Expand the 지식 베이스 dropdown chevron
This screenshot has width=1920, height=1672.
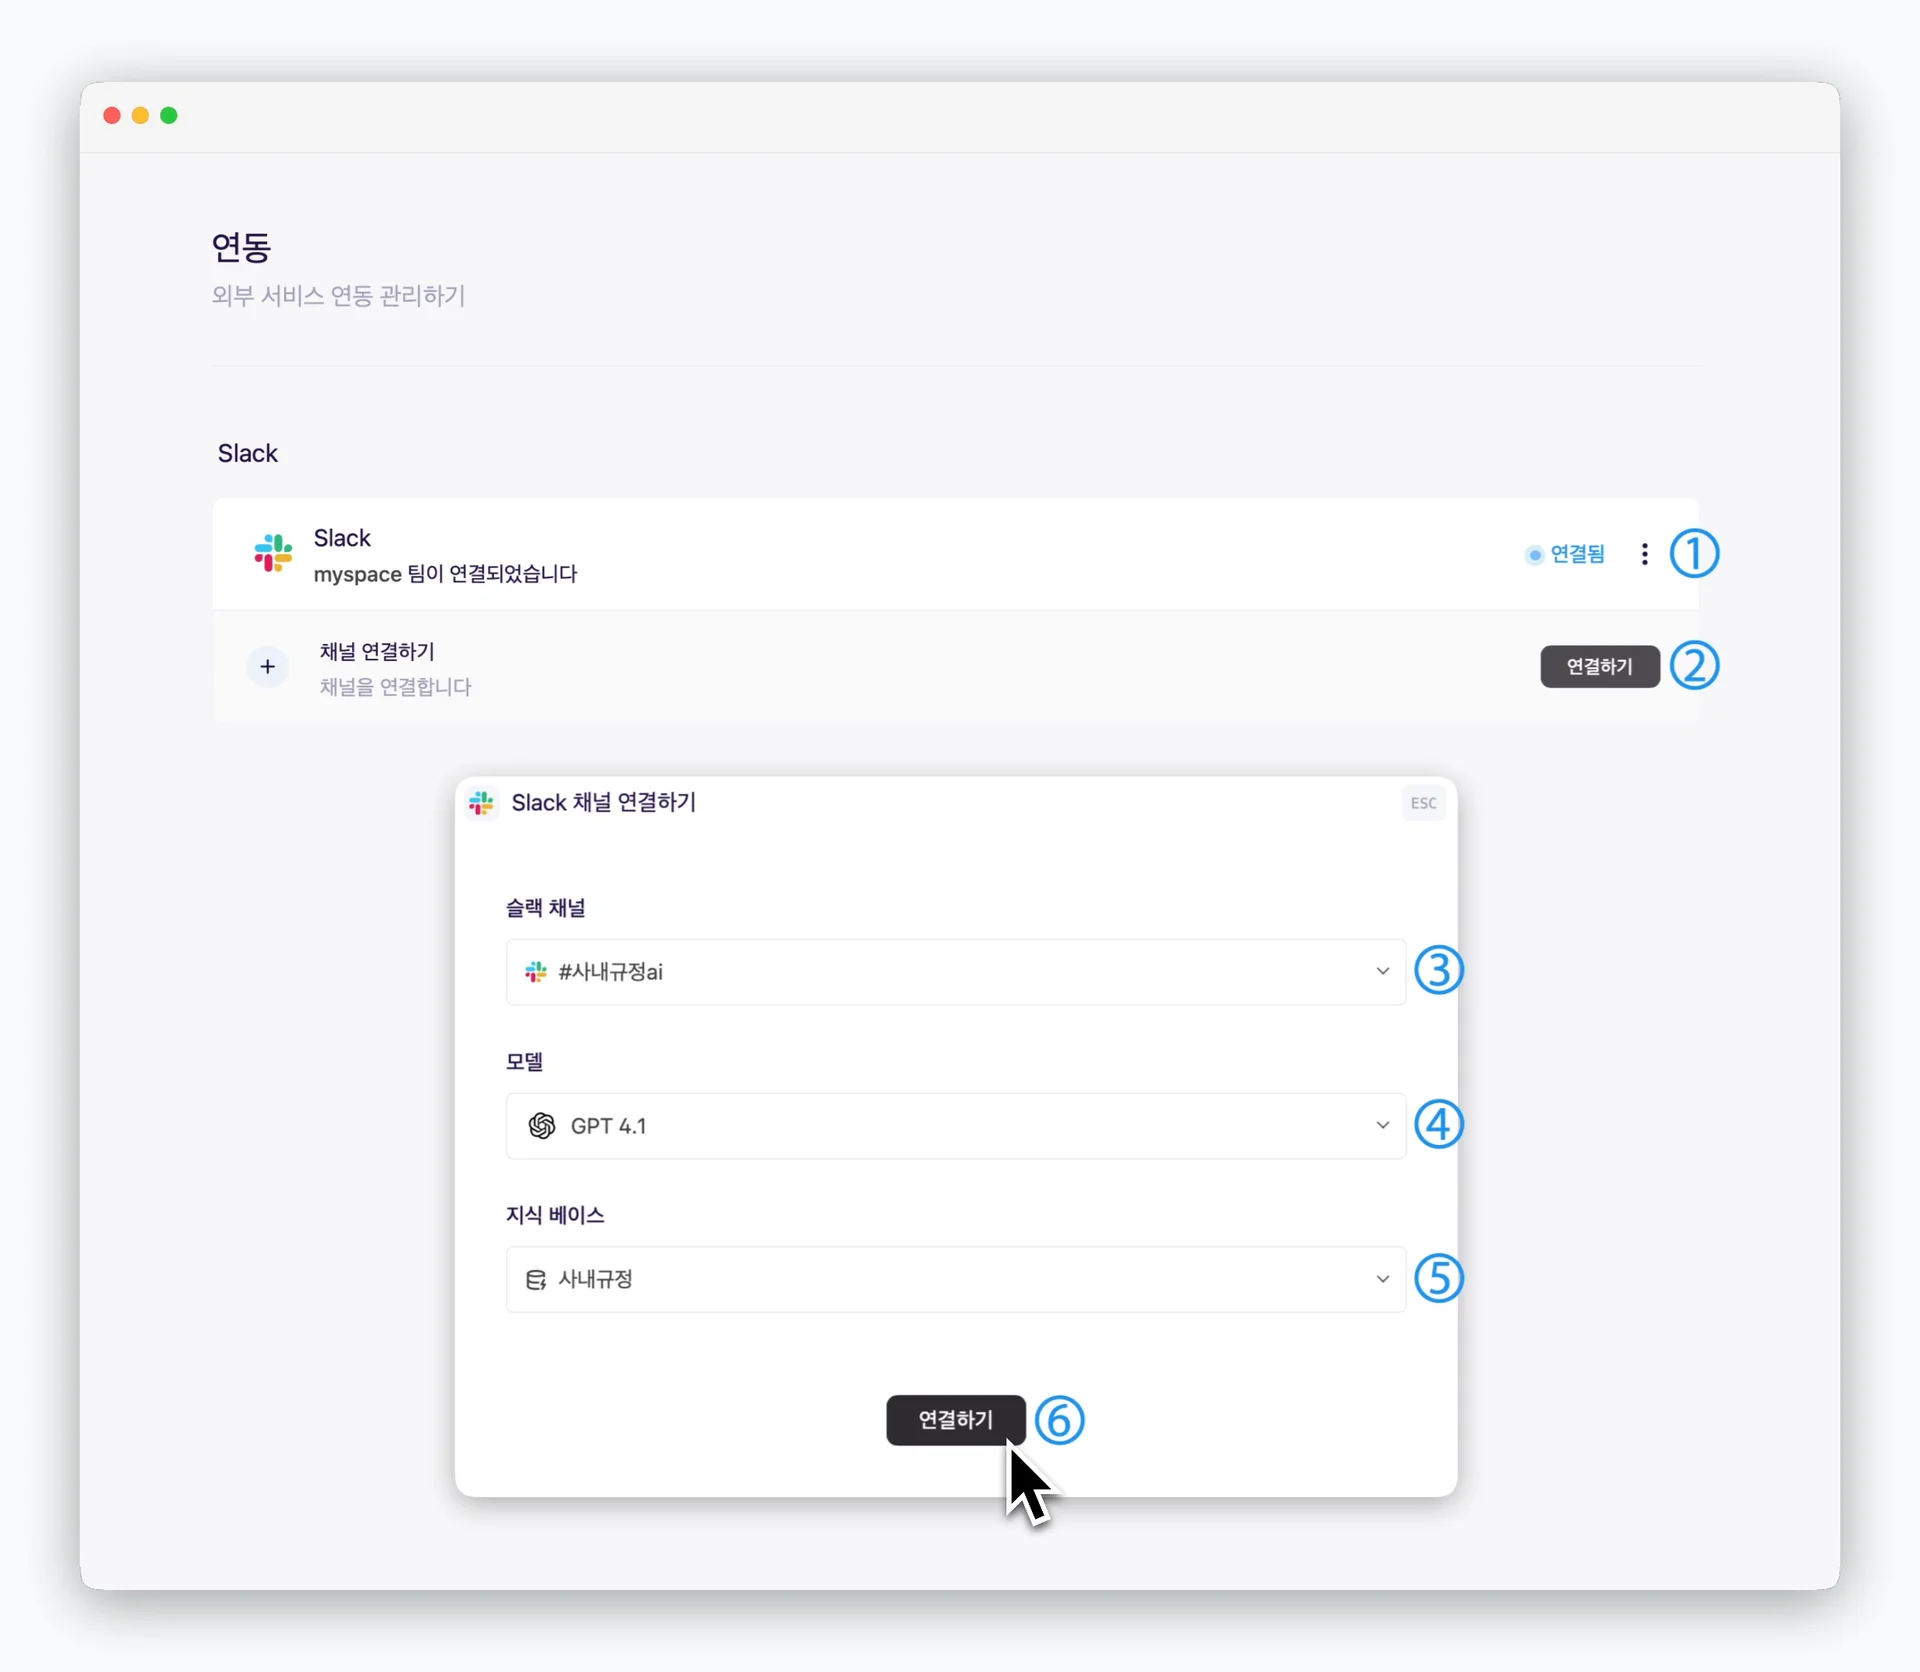(1382, 1280)
